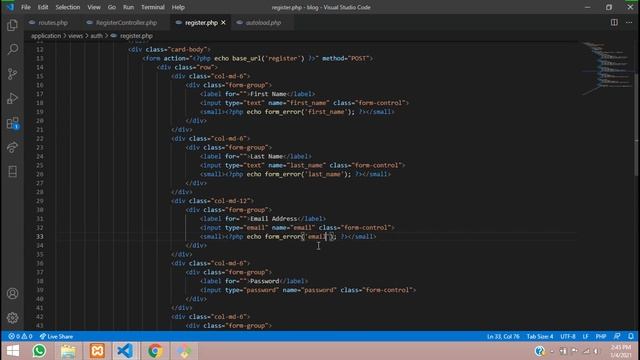Switch to Visual Studio Code taskbar icon
640x360 pixels.
coord(125,351)
